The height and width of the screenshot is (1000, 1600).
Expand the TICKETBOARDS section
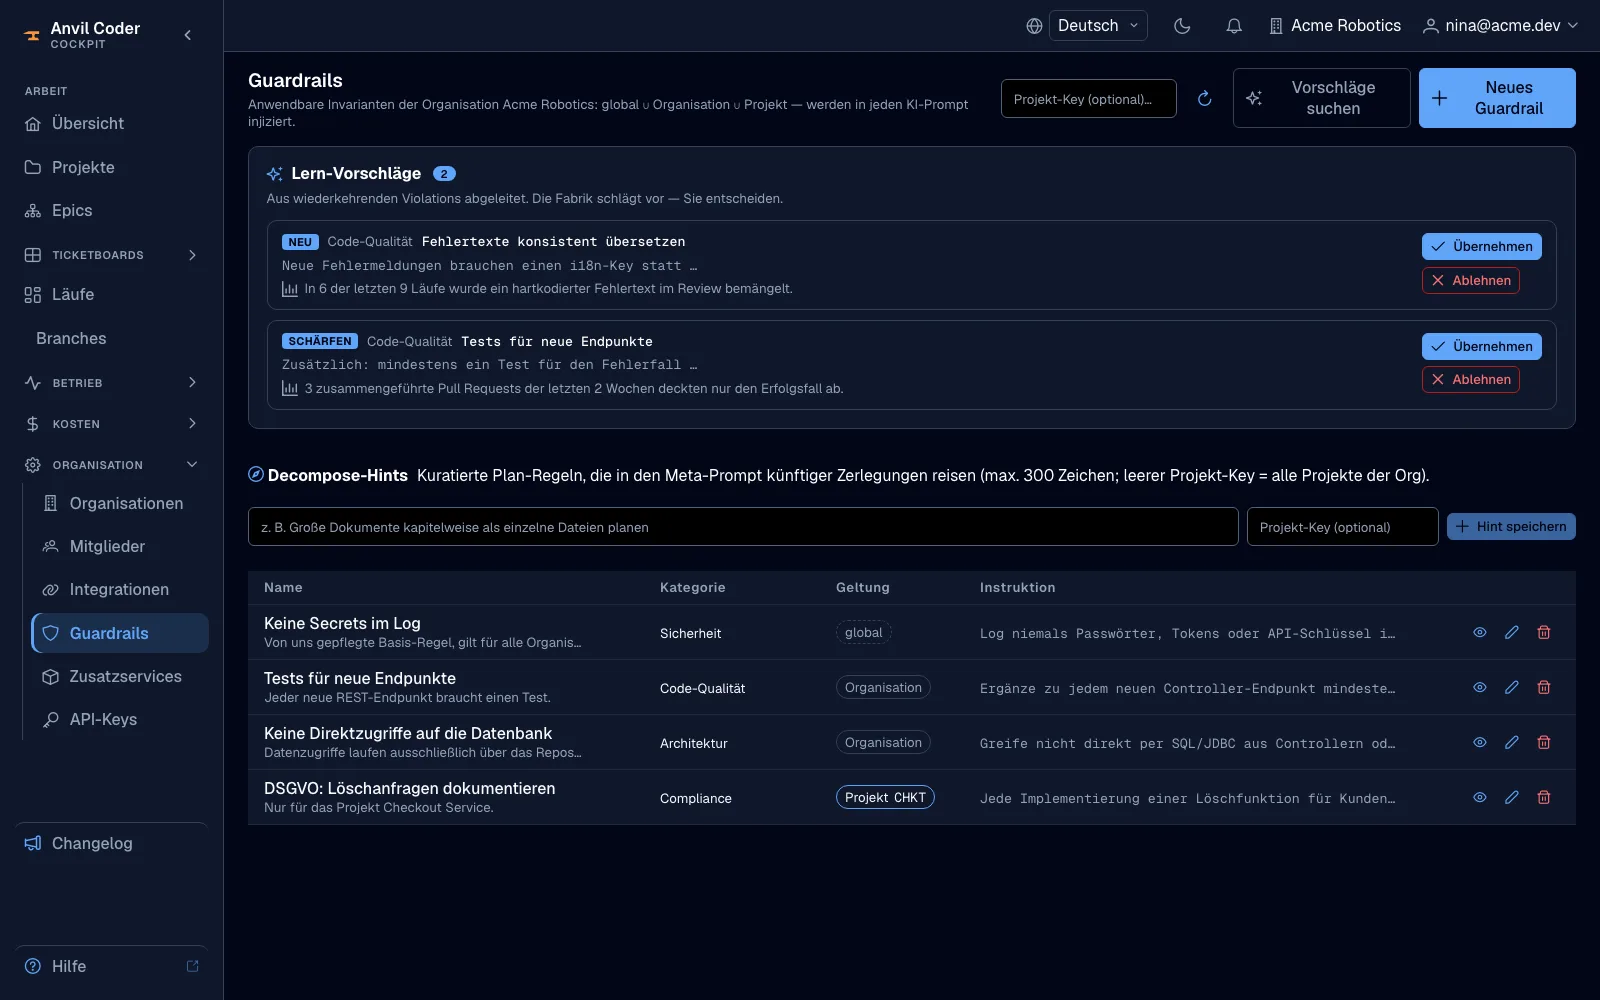[111, 255]
